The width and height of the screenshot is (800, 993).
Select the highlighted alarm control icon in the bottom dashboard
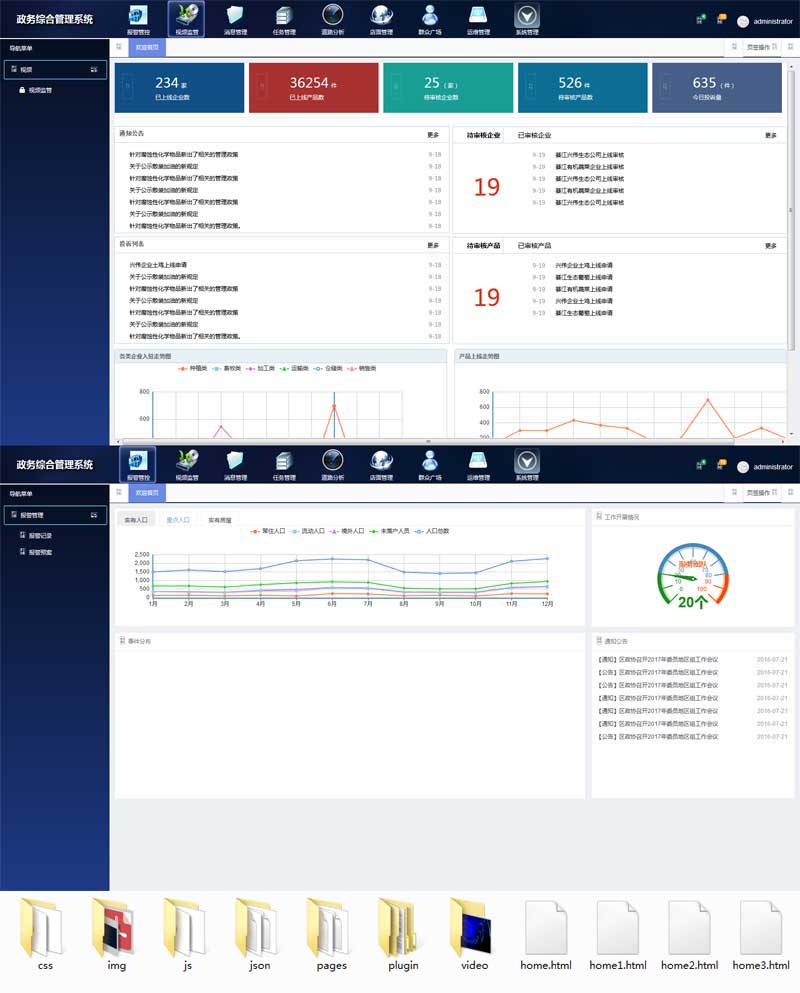pyautogui.click(x=138, y=464)
